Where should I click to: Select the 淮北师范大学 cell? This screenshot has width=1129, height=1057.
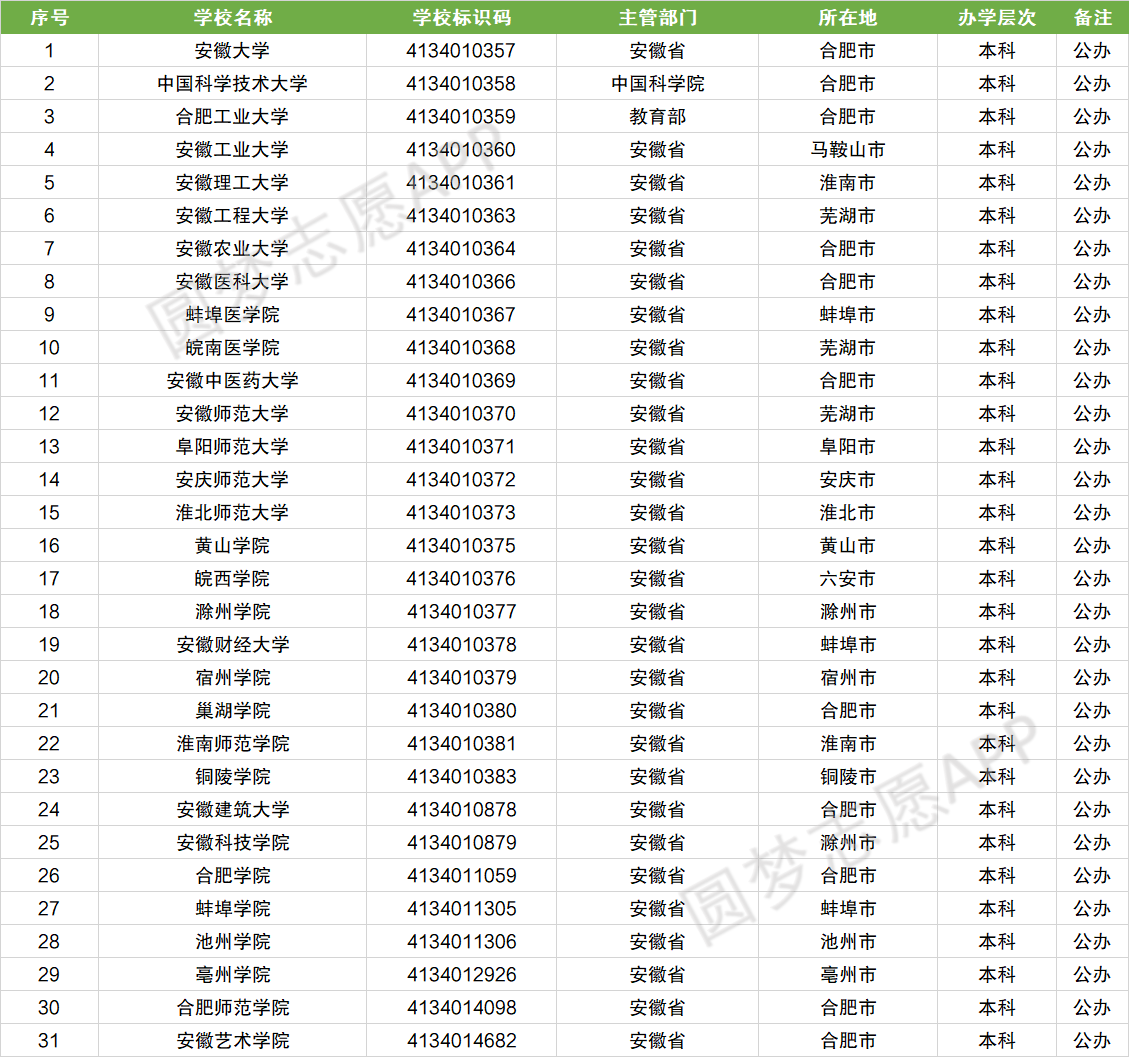pyautogui.click(x=232, y=513)
